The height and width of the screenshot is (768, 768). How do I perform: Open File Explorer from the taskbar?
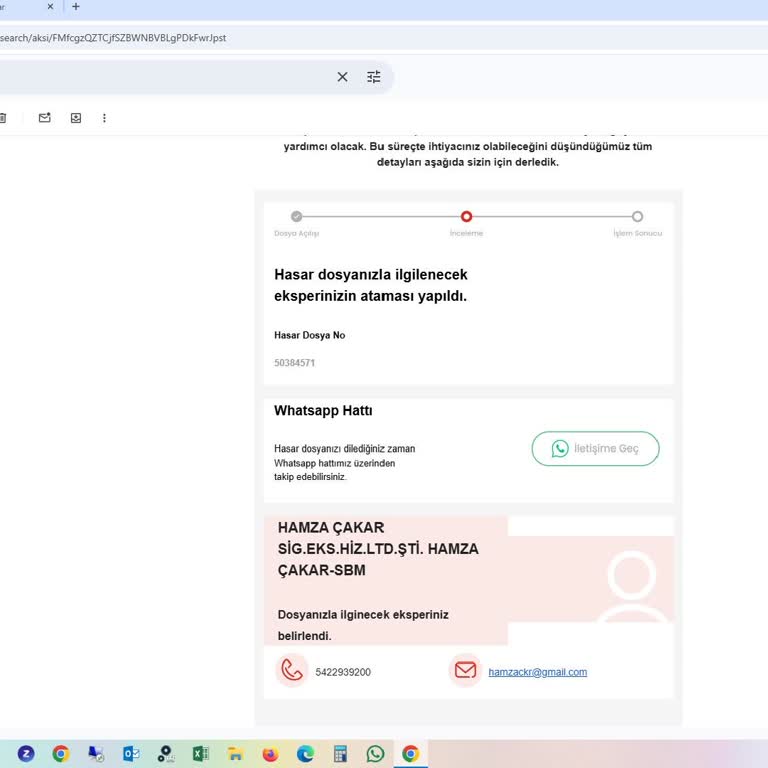tap(235, 753)
